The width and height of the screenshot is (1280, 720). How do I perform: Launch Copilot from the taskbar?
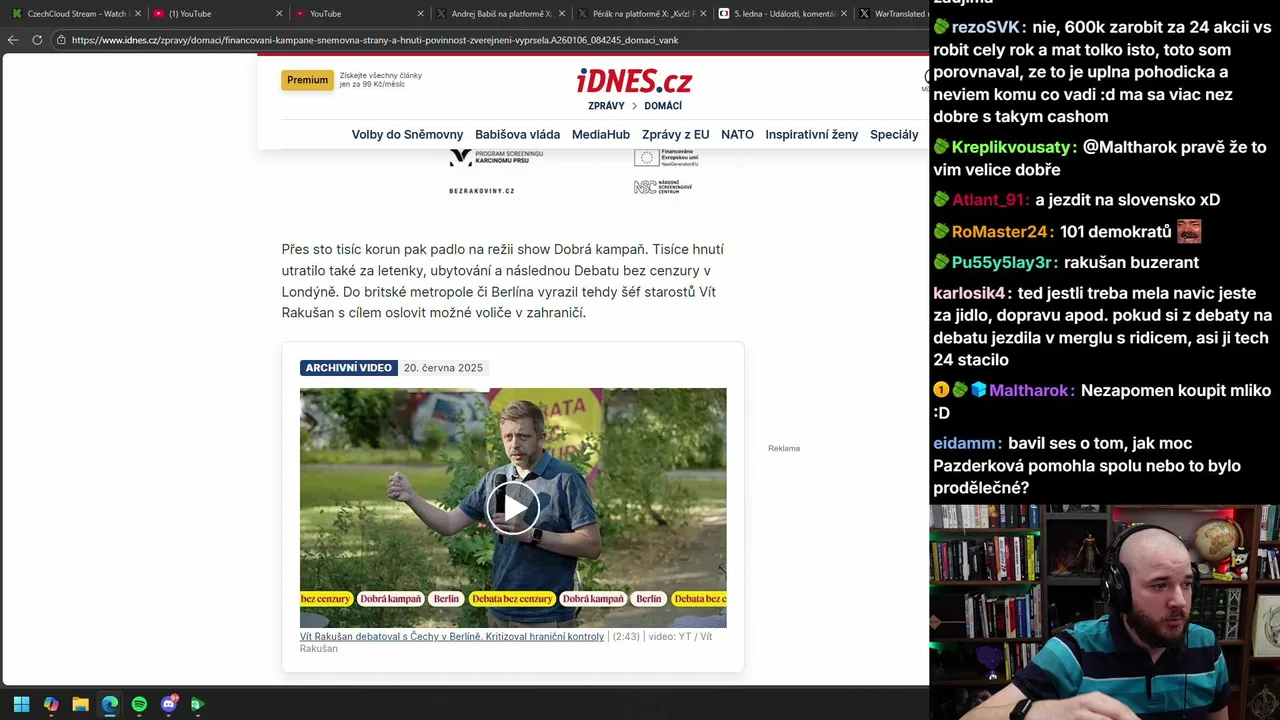pyautogui.click(x=51, y=704)
